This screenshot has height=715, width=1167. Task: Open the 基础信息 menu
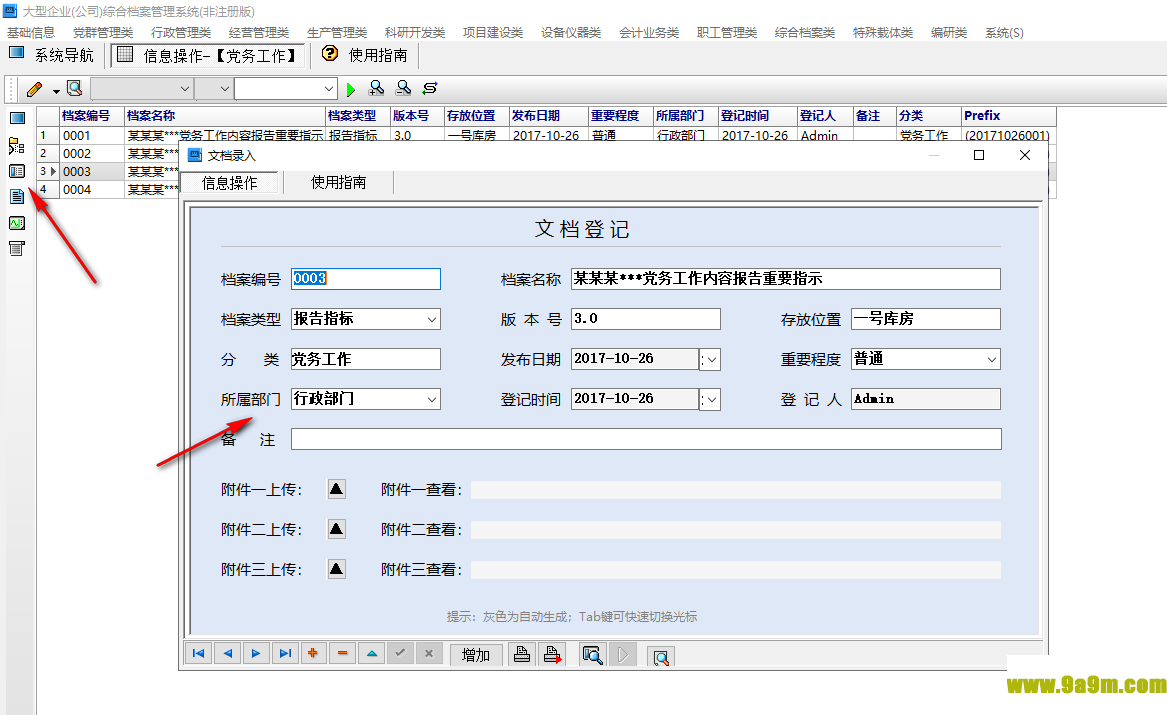tap(31, 33)
